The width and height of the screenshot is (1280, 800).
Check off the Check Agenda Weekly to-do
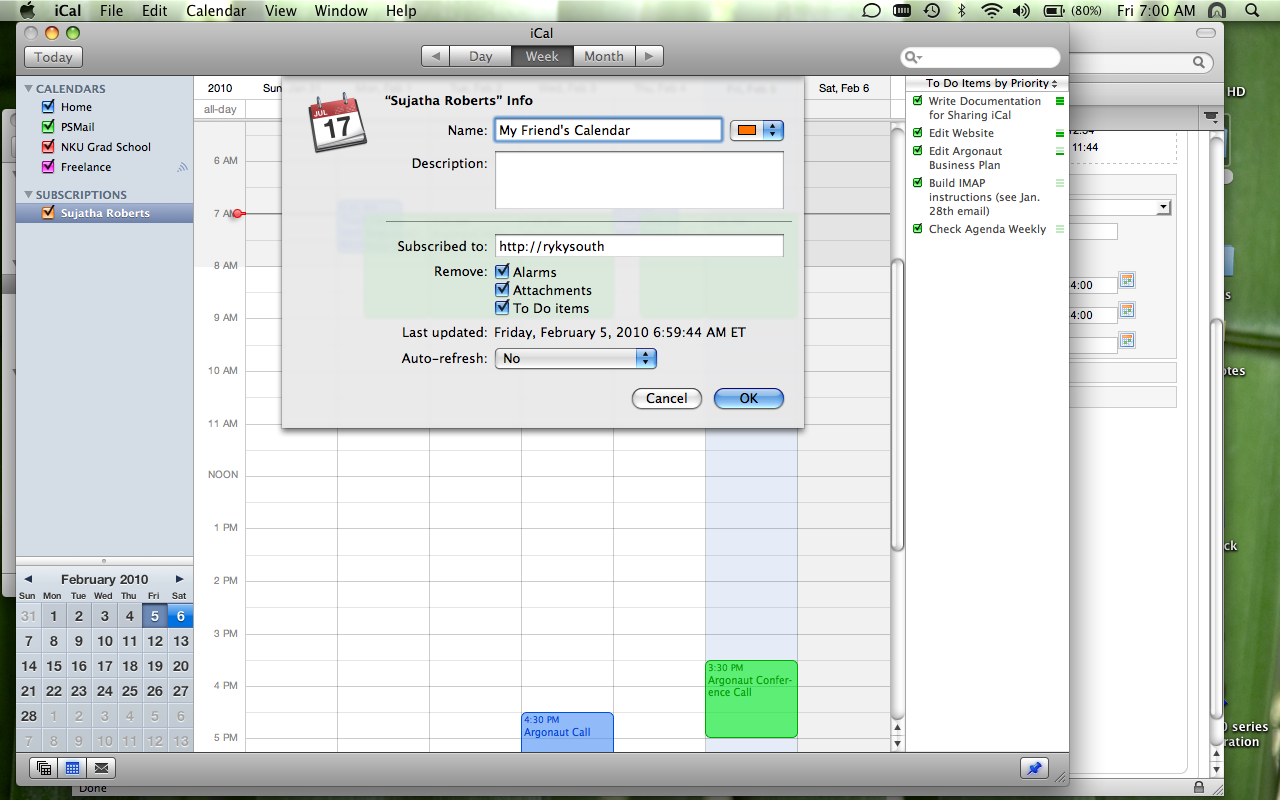pos(918,229)
